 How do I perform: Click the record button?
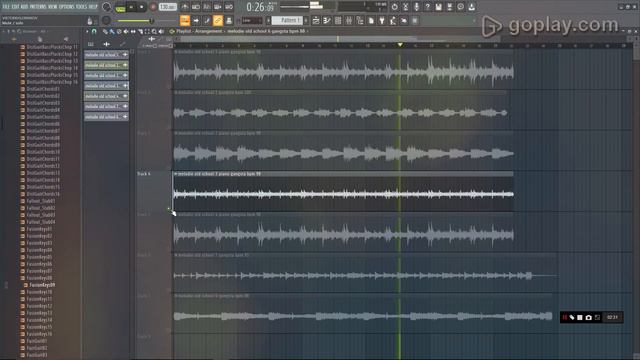pyautogui.click(x=153, y=7)
